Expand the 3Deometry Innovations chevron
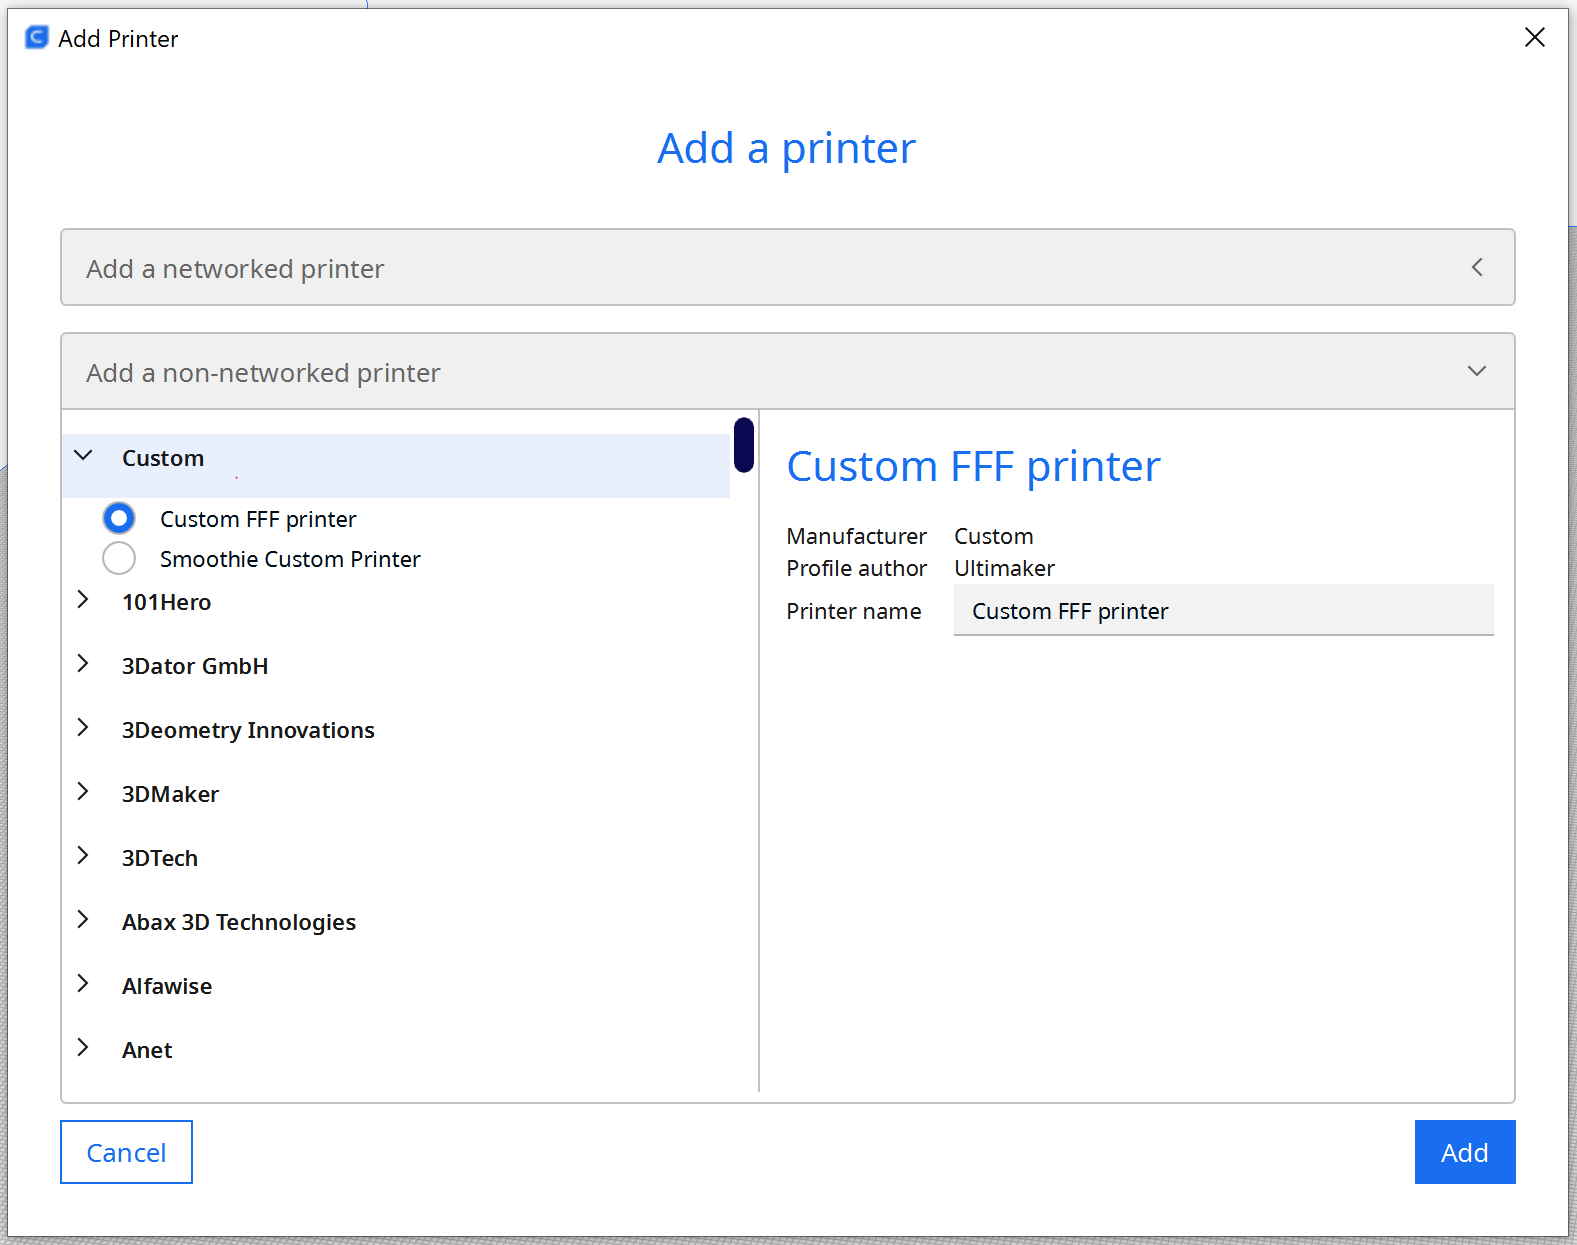Image resolution: width=1577 pixels, height=1245 pixels. 84,728
